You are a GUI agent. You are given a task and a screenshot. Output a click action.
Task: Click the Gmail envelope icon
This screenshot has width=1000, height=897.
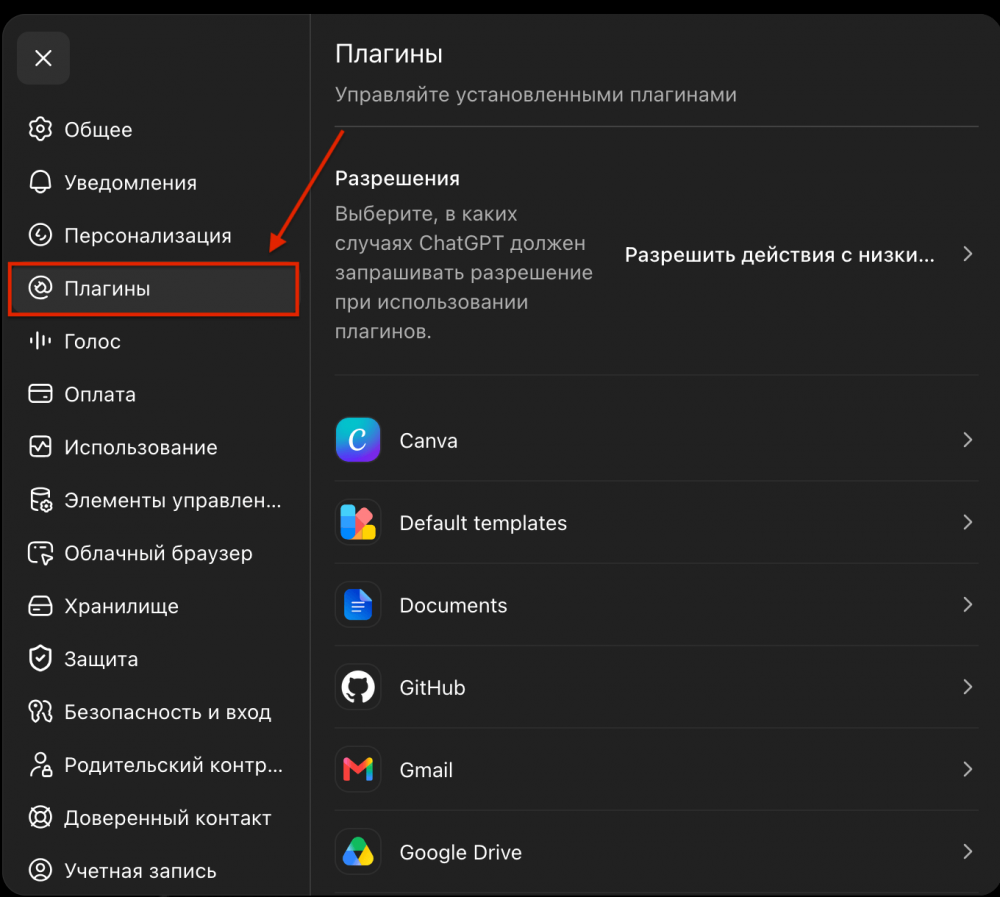click(358, 769)
